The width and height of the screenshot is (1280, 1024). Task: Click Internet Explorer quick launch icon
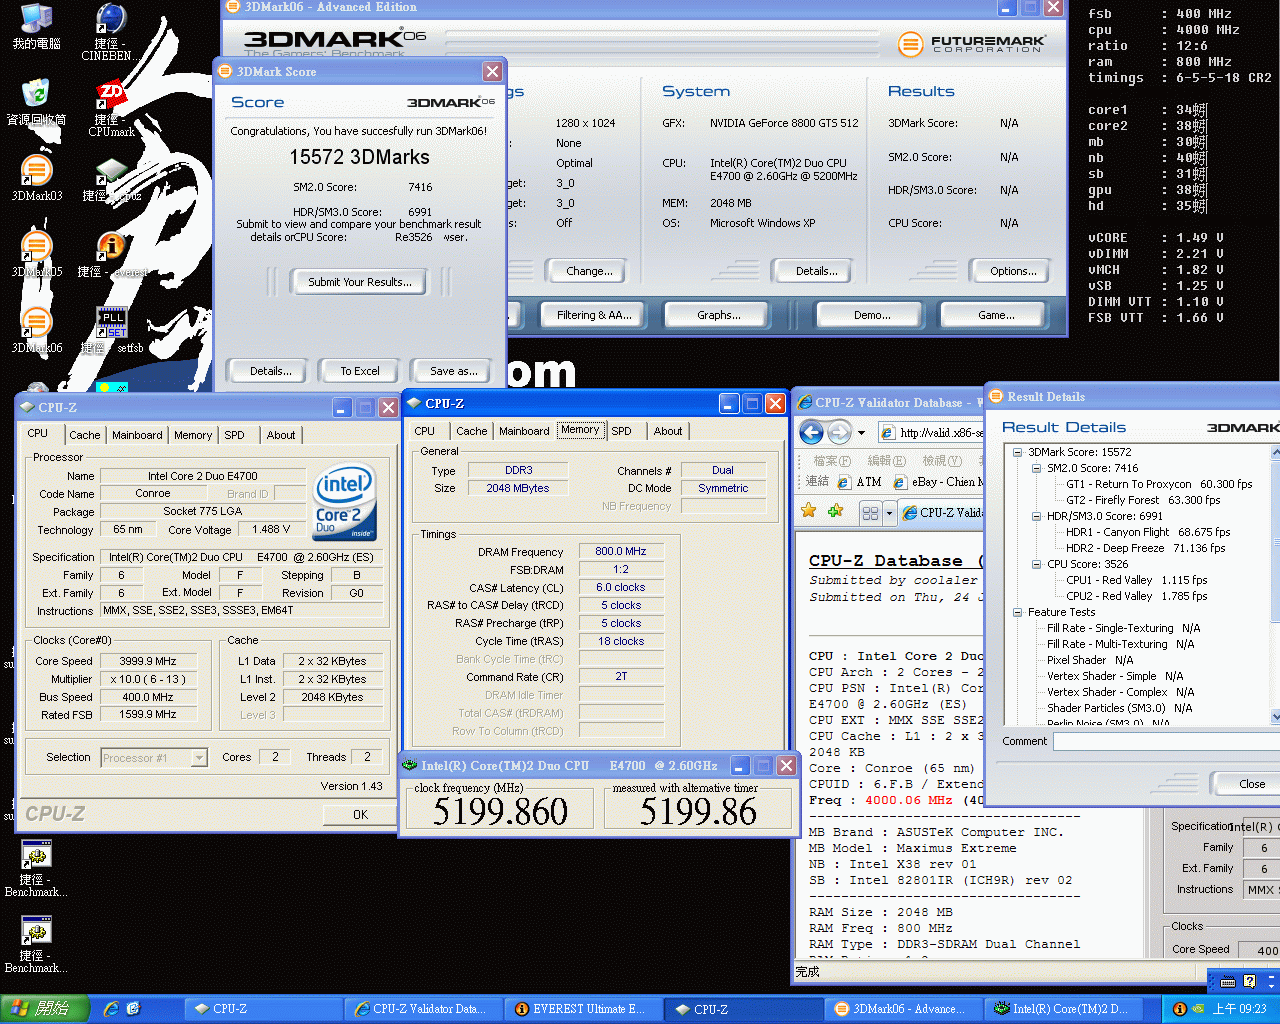[111, 1009]
